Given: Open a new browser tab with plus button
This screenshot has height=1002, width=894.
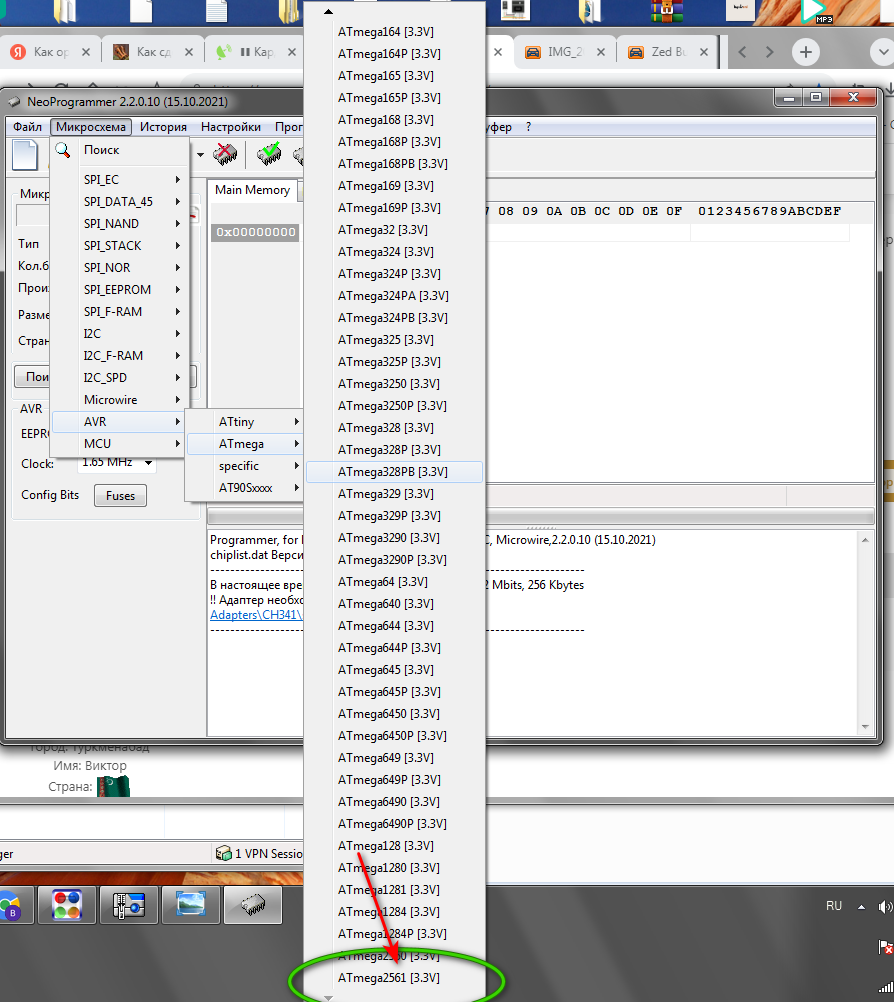Looking at the screenshot, I should click(806, 52).
